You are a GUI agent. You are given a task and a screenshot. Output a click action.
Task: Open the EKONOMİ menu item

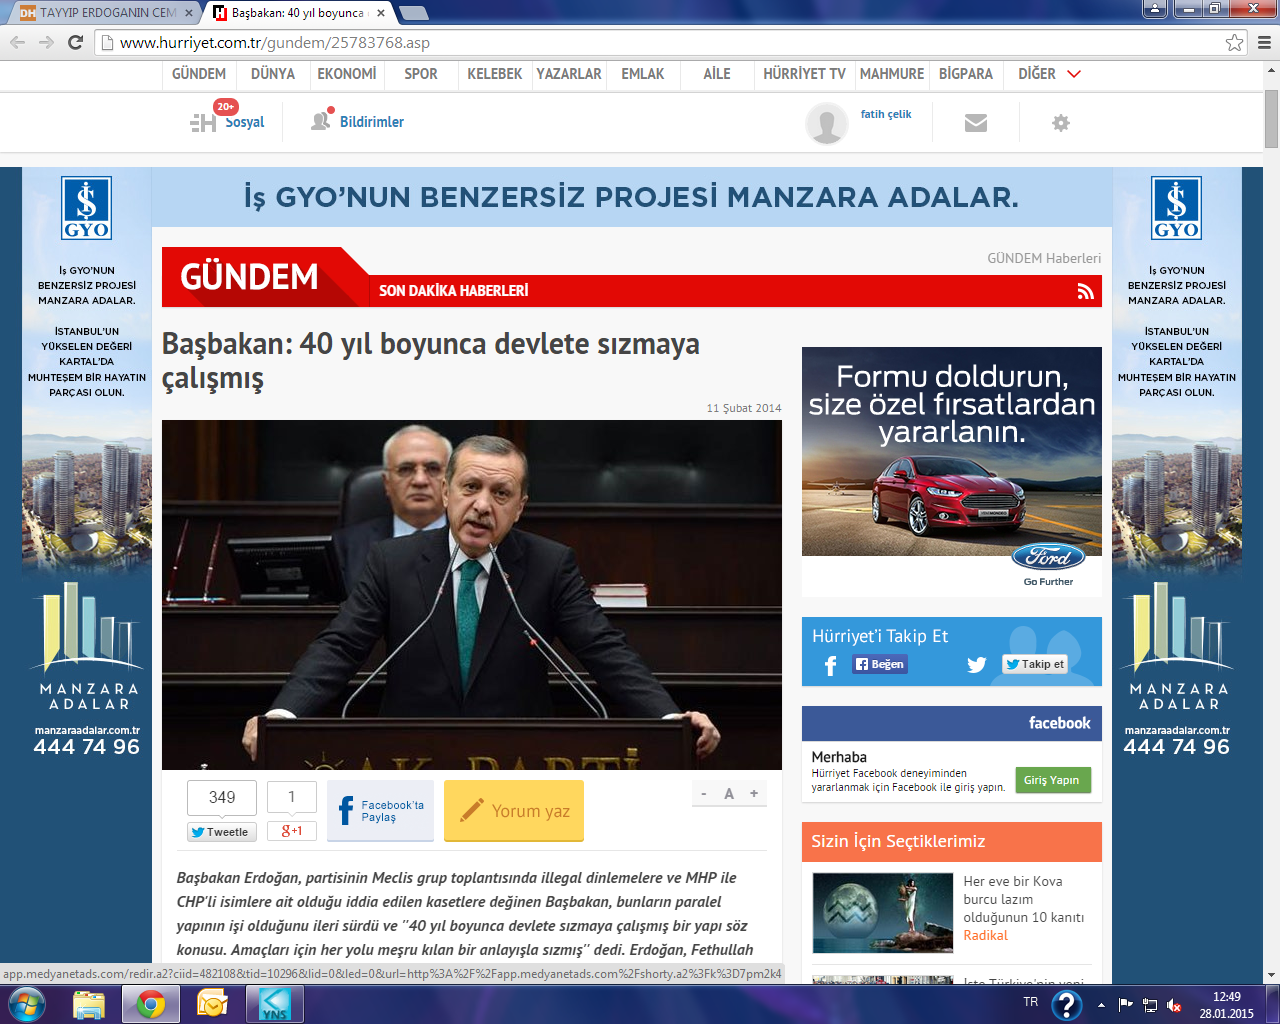click(x=347, y=74)
